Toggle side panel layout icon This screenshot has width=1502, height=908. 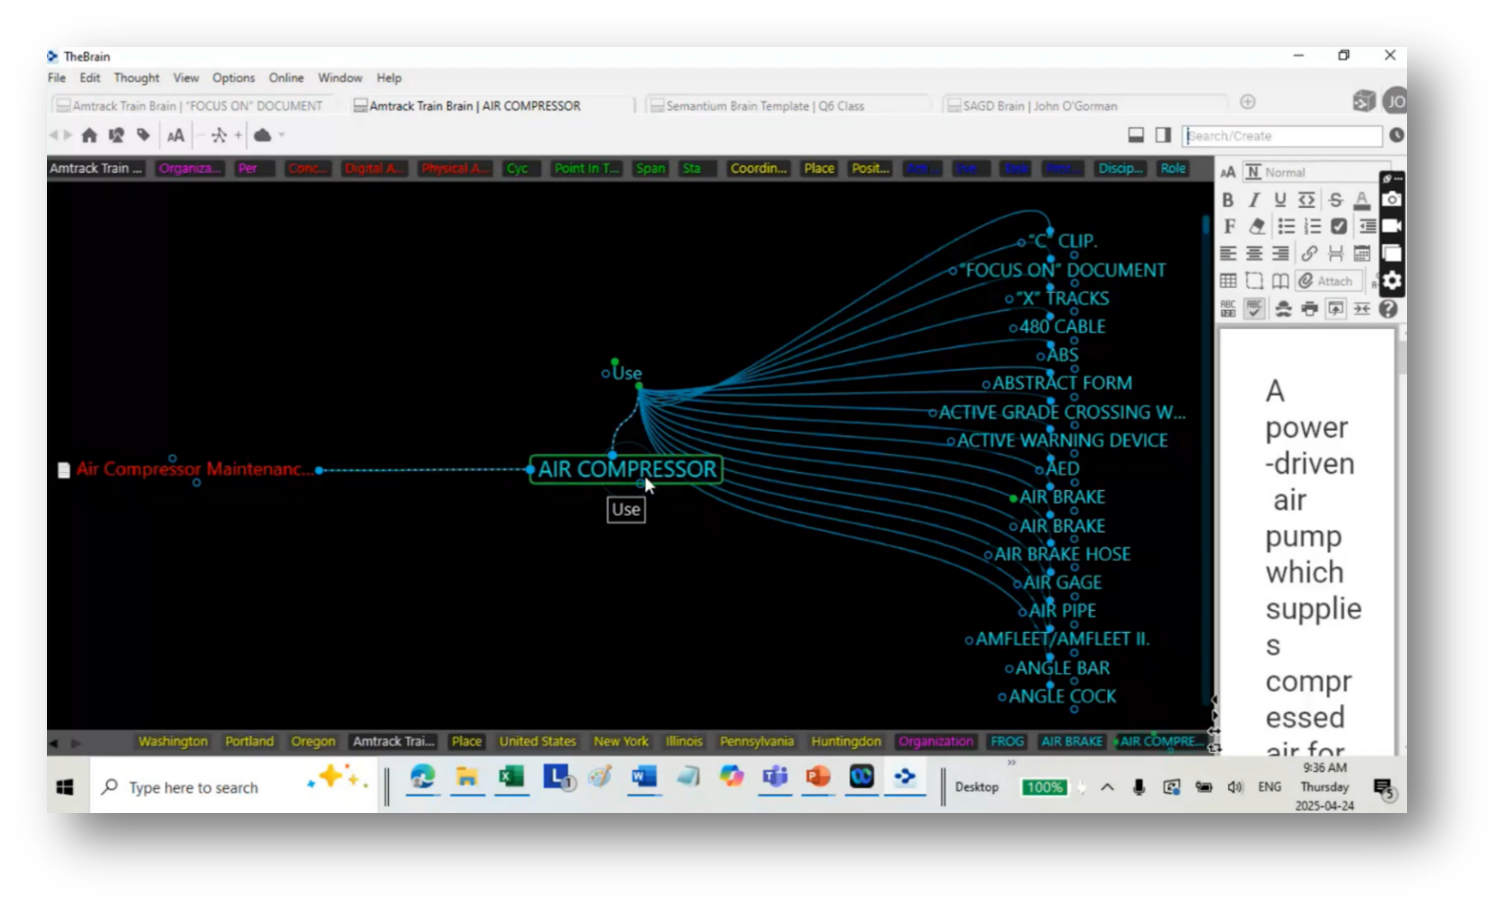pos(1163,135)
